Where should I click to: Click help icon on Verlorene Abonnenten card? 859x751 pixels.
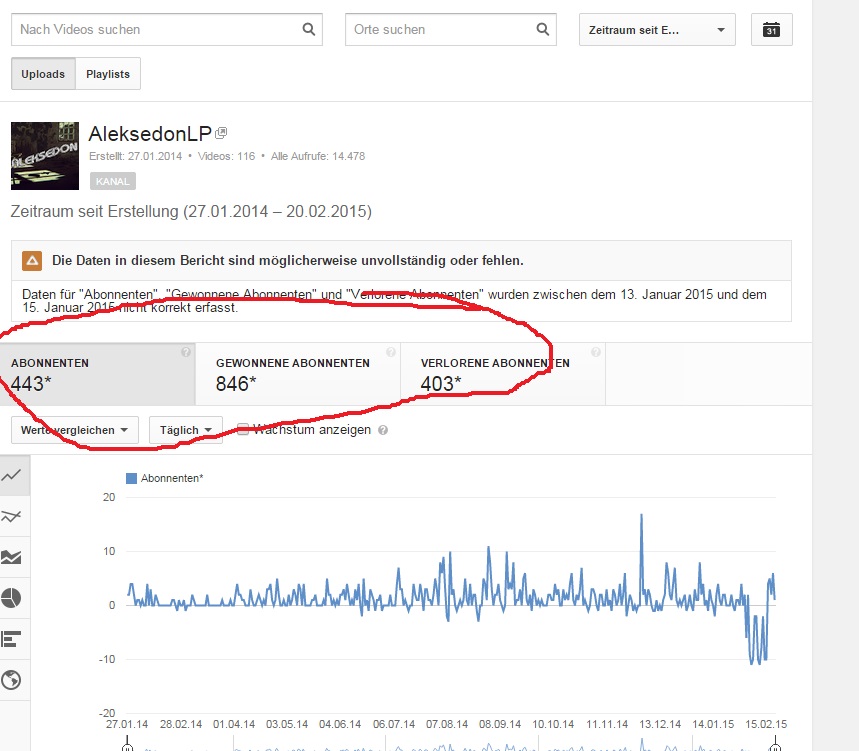click(596, 352)
